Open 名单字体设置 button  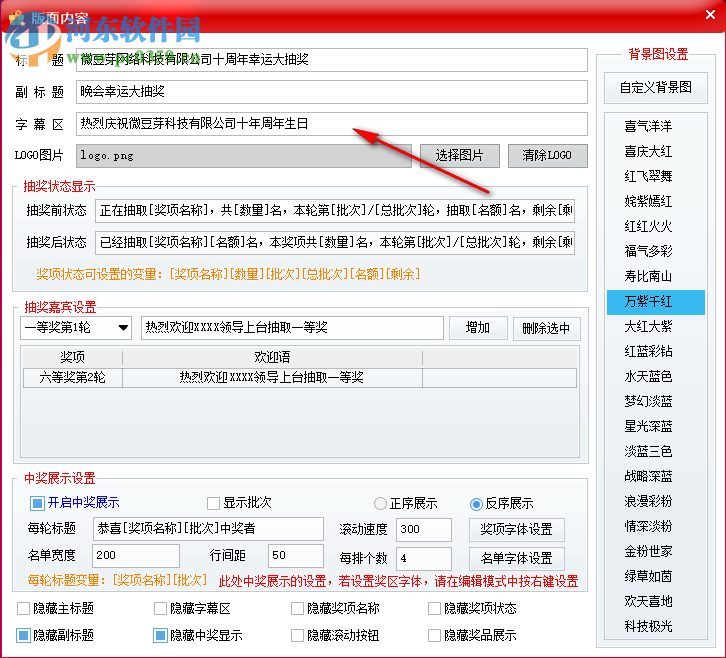517,558
